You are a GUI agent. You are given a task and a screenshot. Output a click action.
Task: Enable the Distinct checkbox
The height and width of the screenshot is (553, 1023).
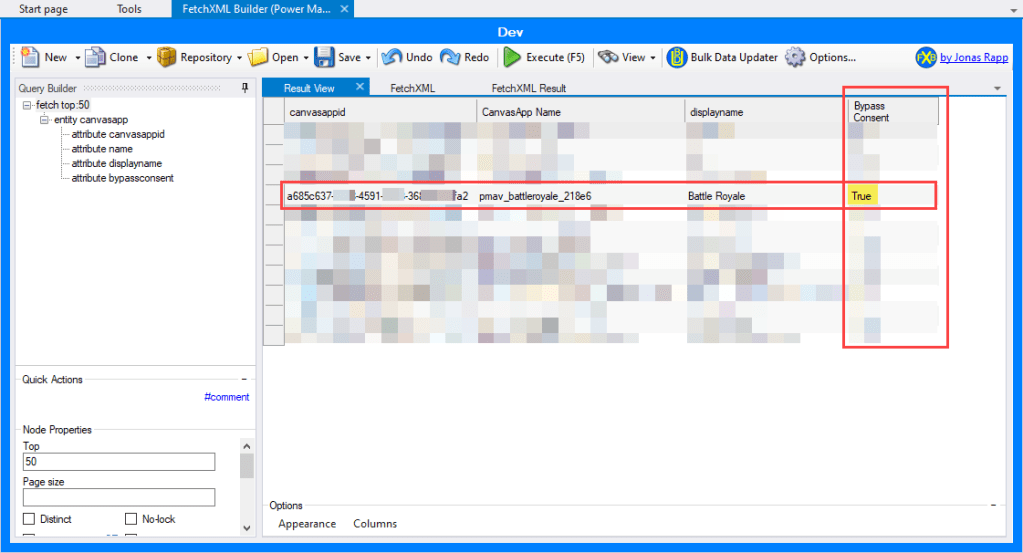(29, 519)
